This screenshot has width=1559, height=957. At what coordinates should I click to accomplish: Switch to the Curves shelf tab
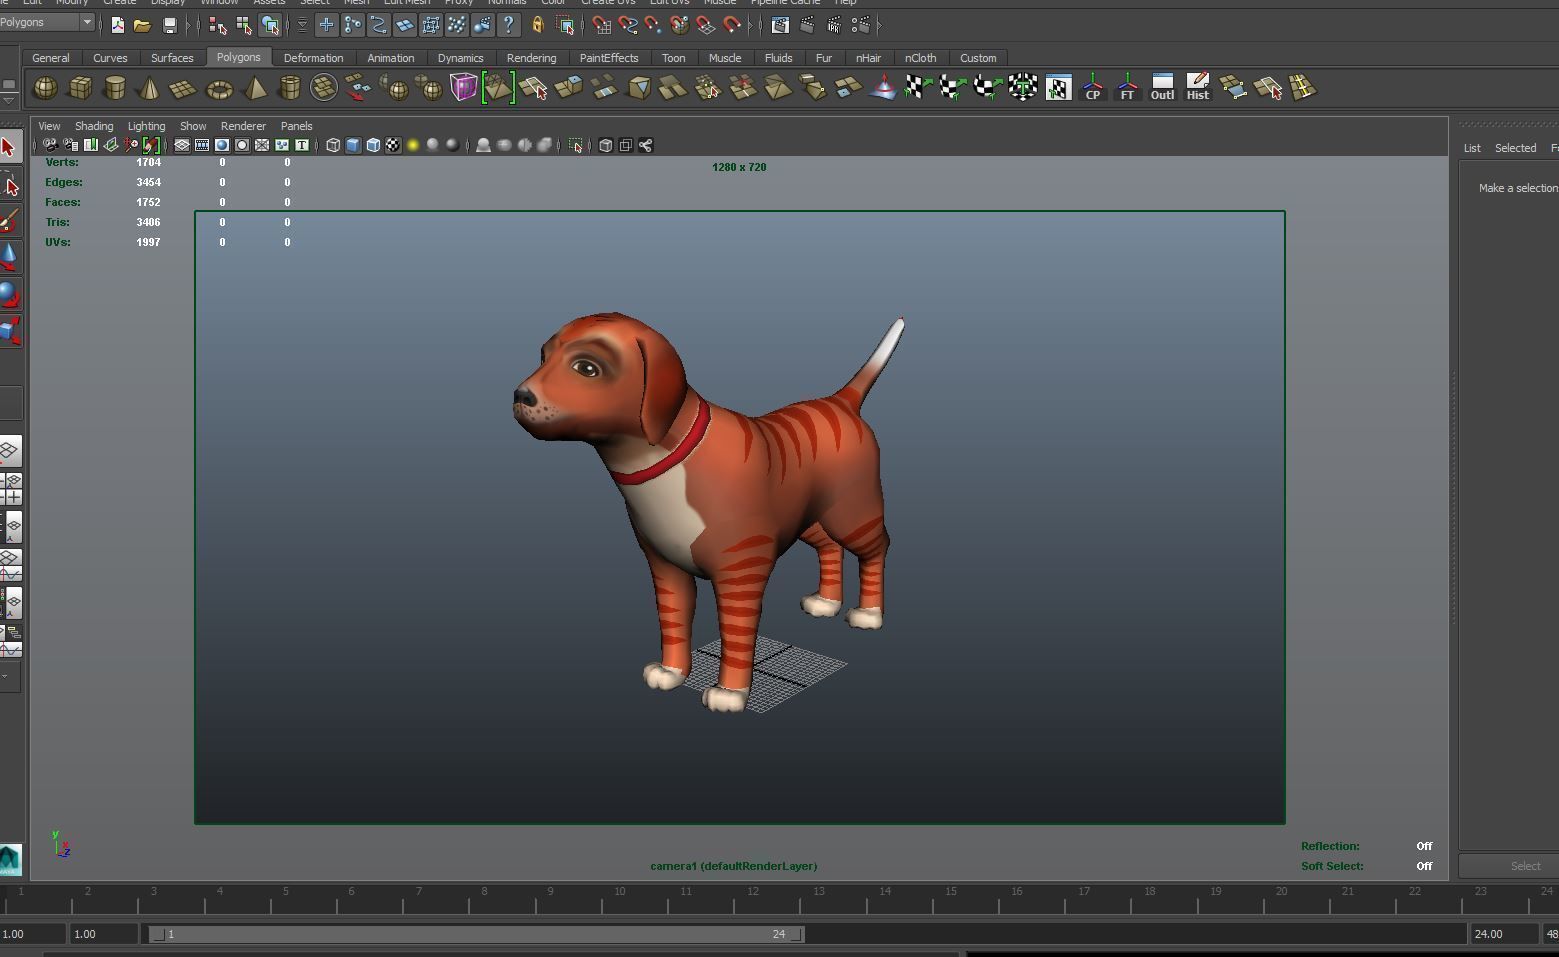click(x=110, y=58)
